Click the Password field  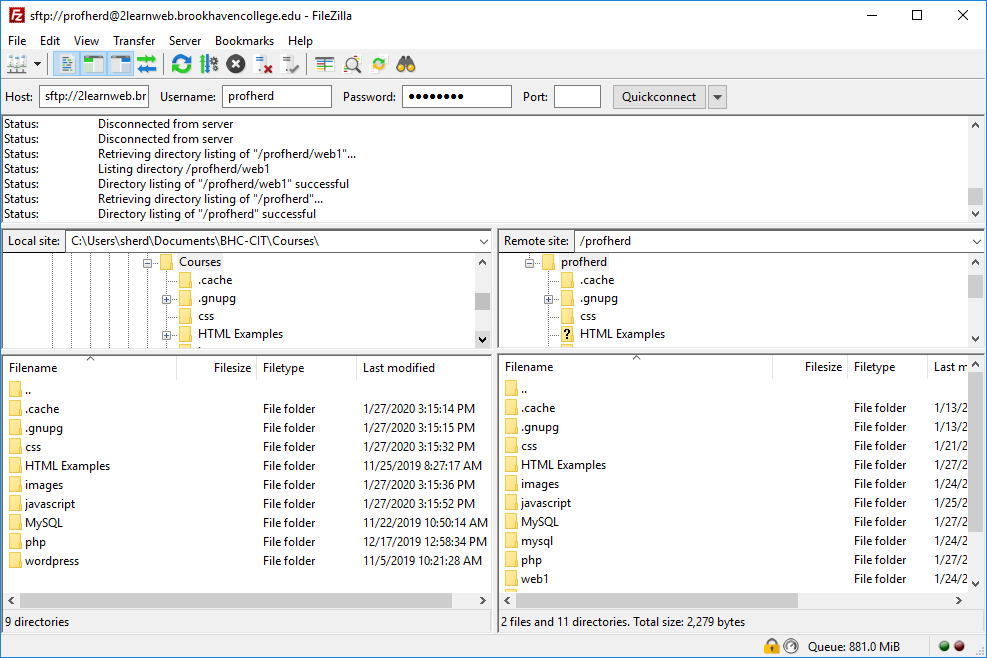pyautogui.click(x=457, y=96)
